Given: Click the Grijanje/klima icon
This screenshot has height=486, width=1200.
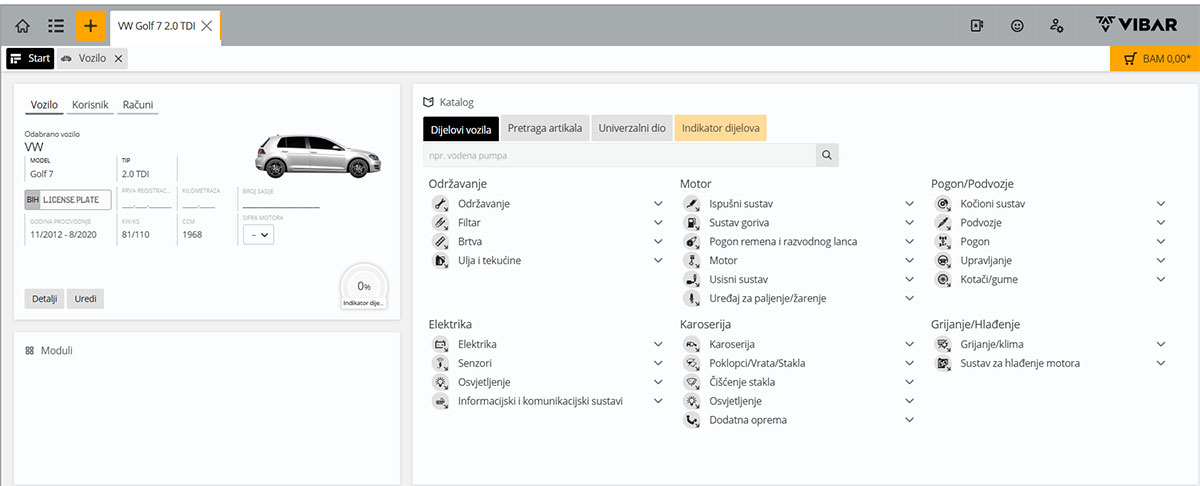Looking at the screenshot, I should point(942,345).
